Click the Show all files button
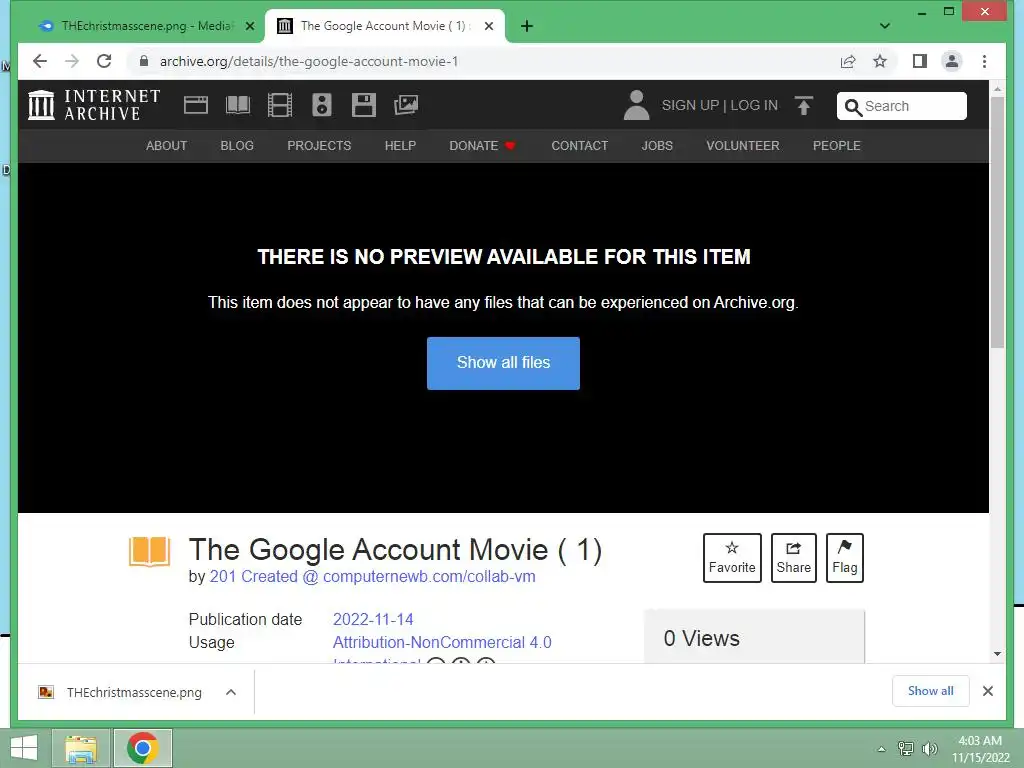The width and height of the screenshot is (1024, 768). [504, 363]
